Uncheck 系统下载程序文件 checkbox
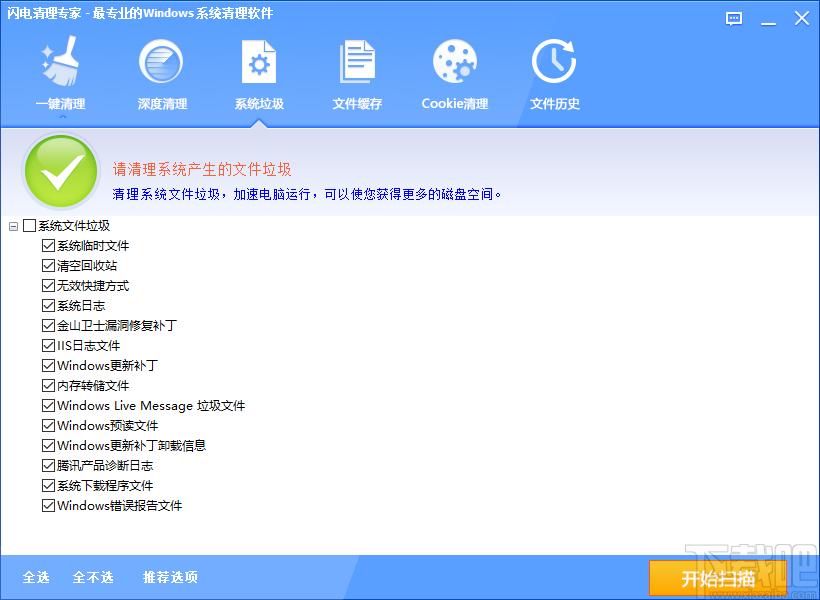Viewport: 820px width, 600px height. [48, 485]
